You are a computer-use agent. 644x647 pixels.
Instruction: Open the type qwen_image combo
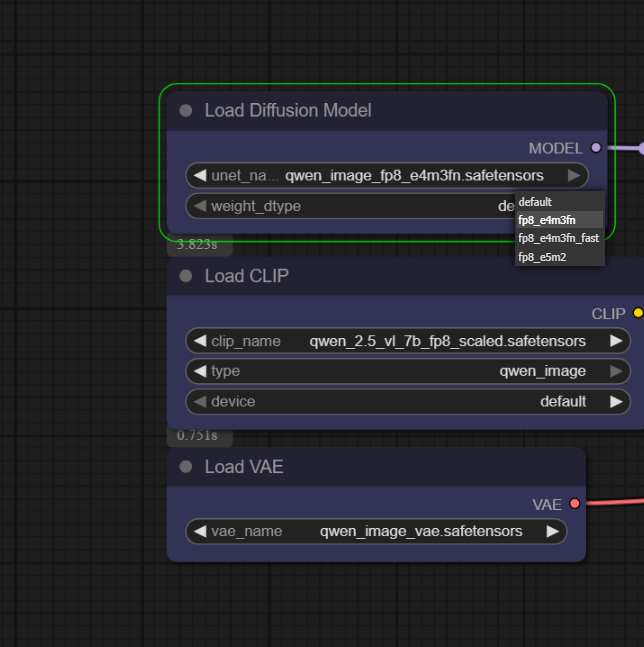[408, 371]
